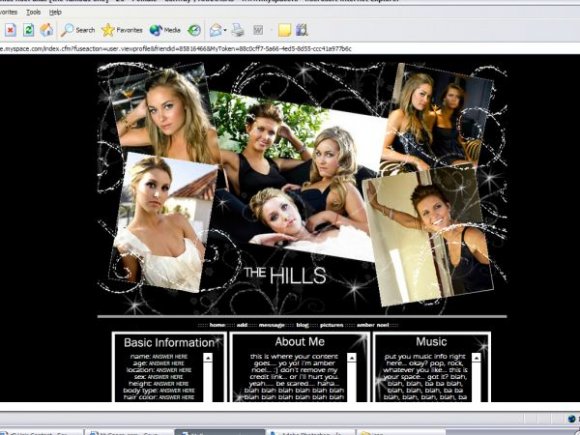Expand the Mail dropdown arrow

pyautogui.click(x=225, y=30)
